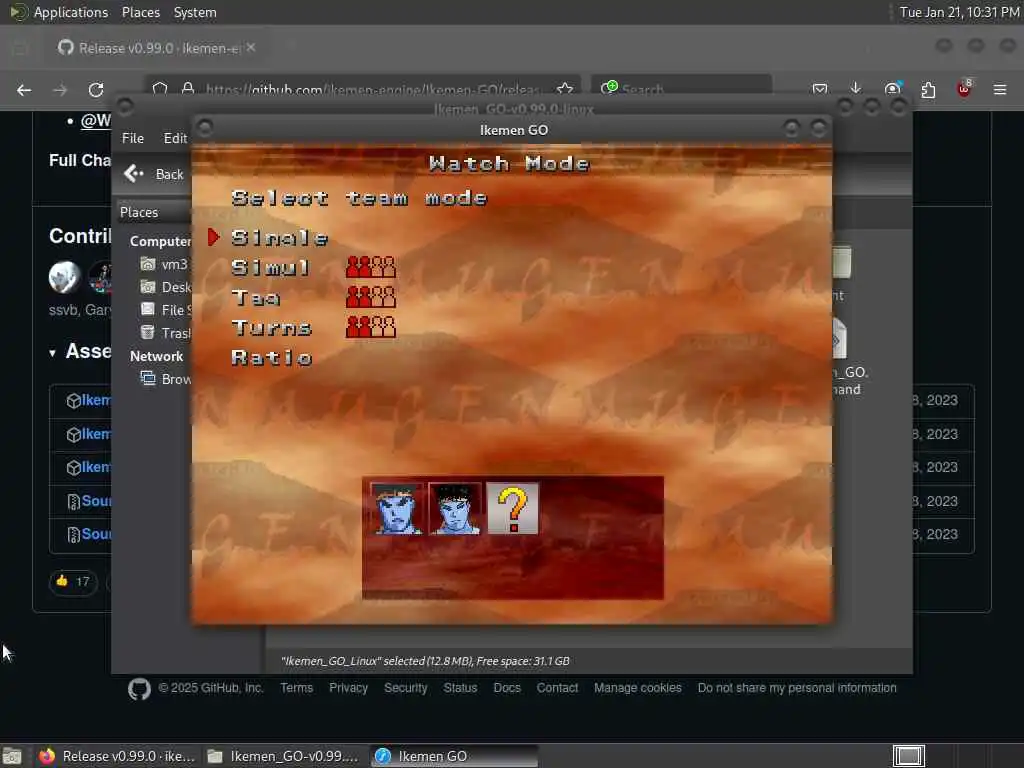Click show desktop icon in bottom panel
1024x768 pixels.
12,756
